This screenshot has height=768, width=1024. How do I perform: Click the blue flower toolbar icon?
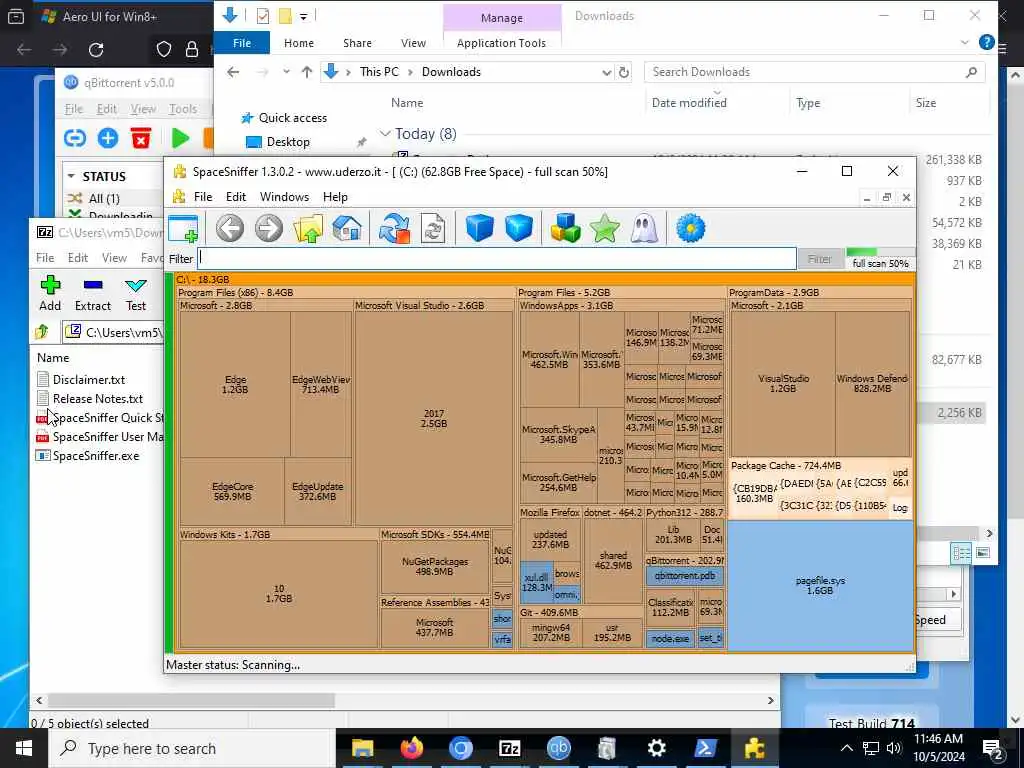(x=690, y=229)
